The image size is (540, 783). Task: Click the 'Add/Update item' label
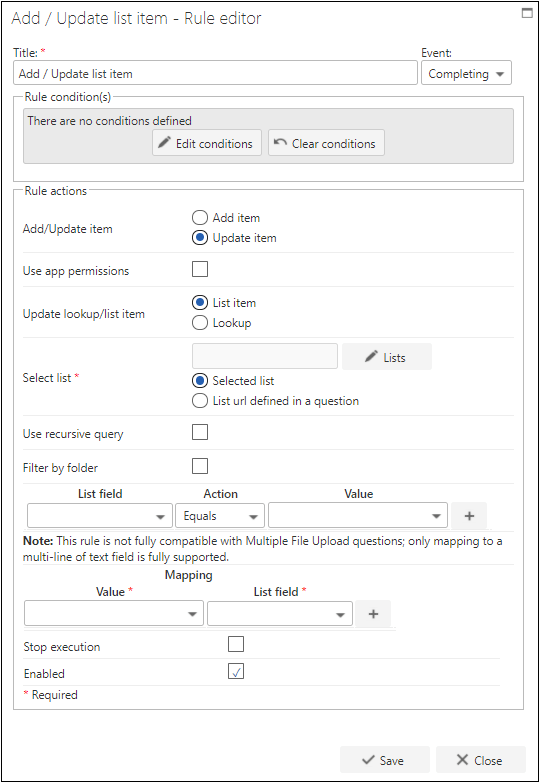click(x=67, y=229)
